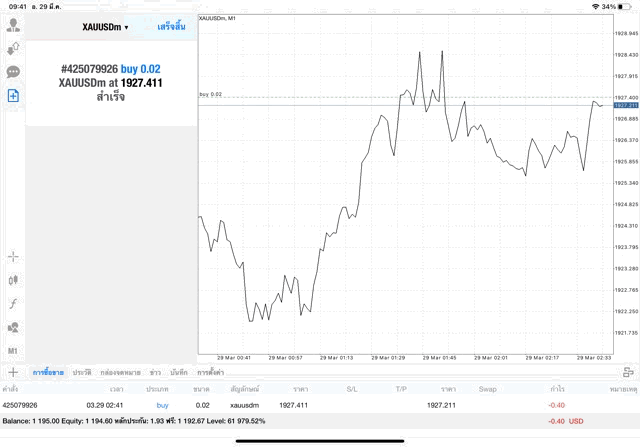Open the quotes up/down arrows icon
The width and height of the screenshot is (640, 447).
13,48
